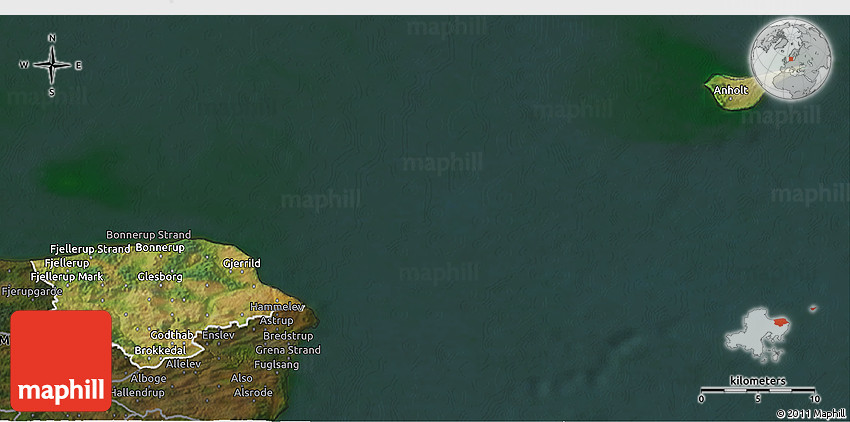Select the Anholt island label

(730, 90)
